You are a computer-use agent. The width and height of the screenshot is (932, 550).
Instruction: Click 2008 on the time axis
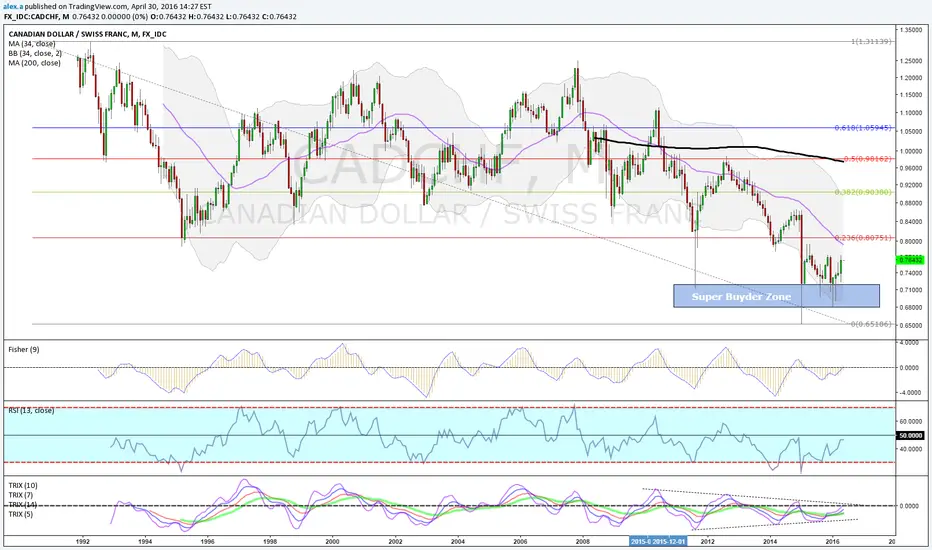pos(582,541)
